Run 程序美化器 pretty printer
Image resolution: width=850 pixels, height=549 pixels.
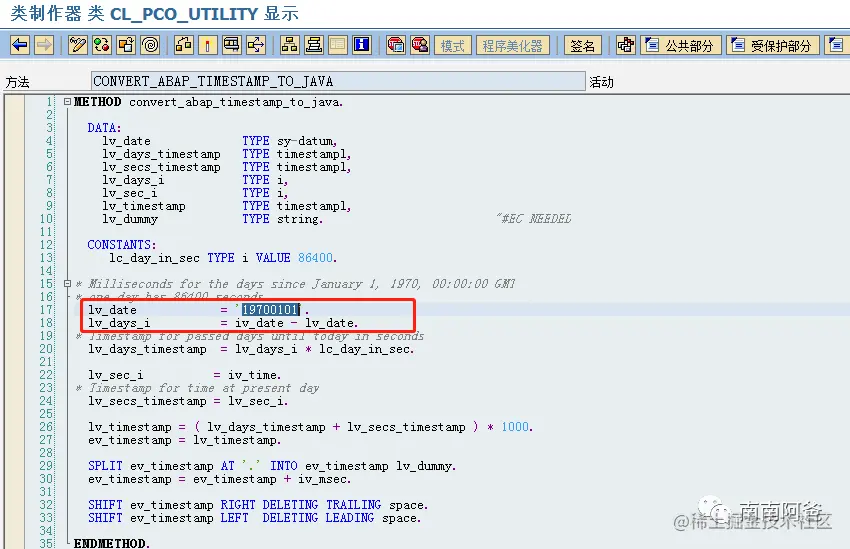(512, 46)
